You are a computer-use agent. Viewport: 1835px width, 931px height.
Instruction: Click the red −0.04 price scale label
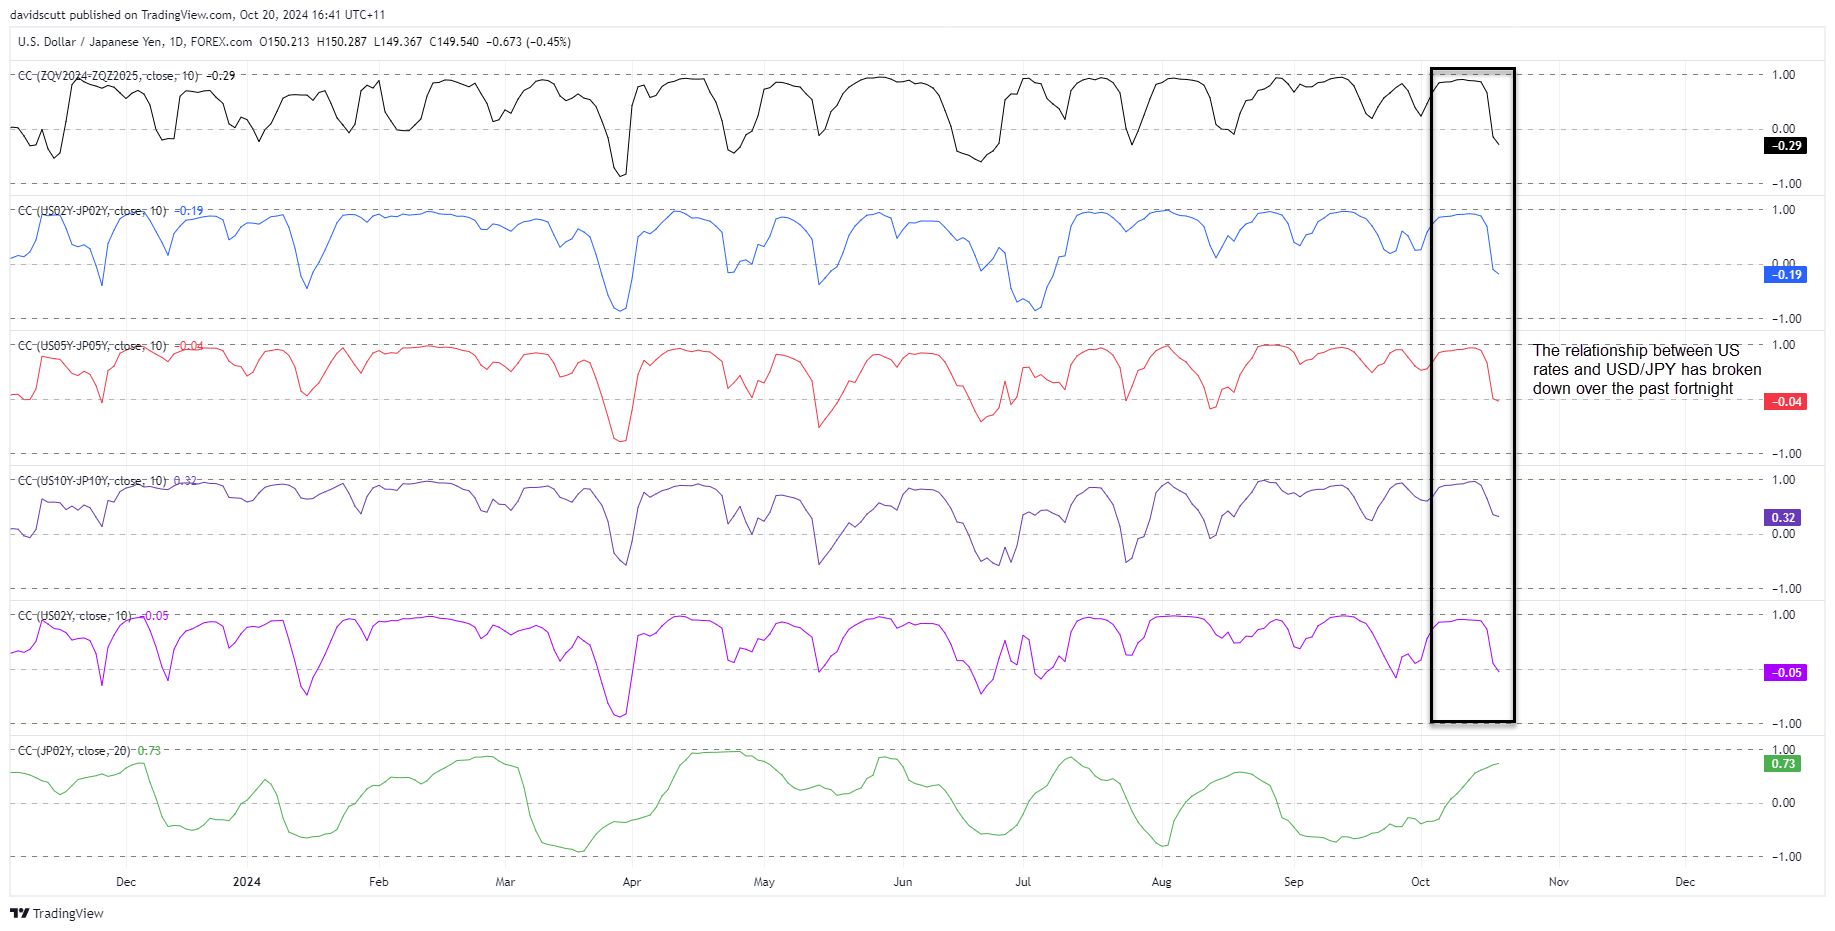click(x=1785, y=402)
